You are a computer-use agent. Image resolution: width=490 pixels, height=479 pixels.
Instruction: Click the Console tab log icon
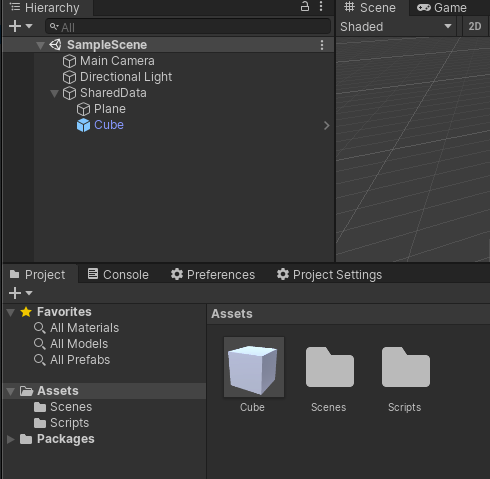[x=93, y=274]
